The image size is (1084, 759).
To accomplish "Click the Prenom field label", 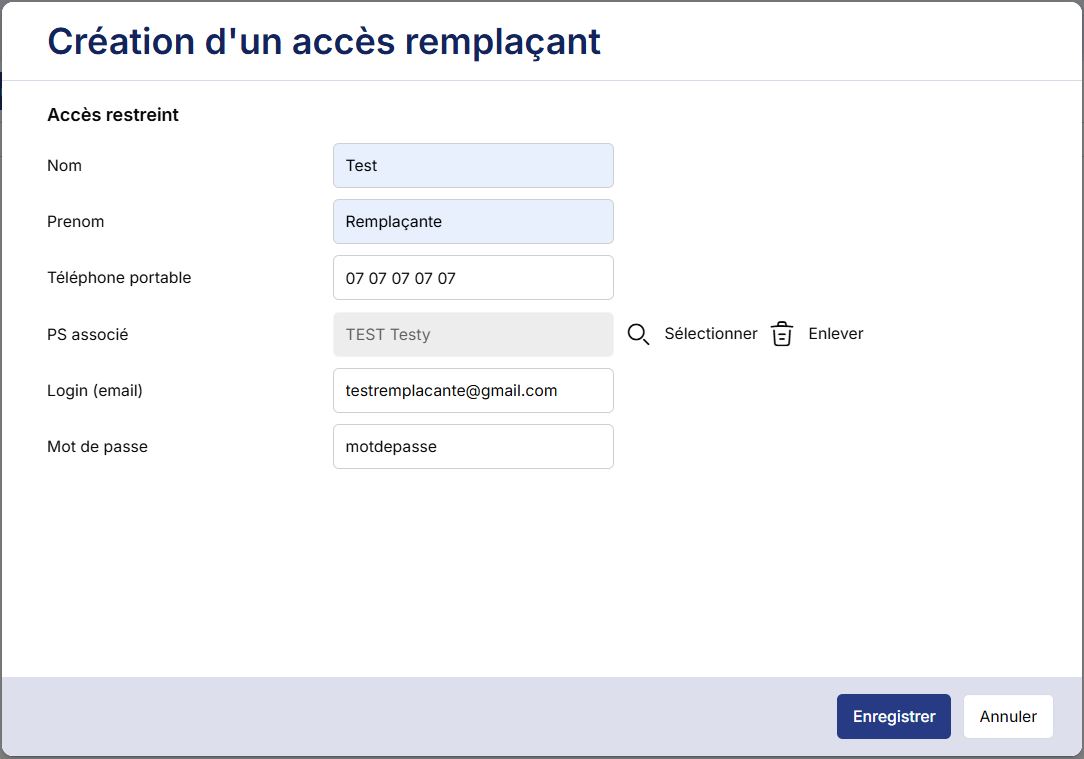I will point(76,222).
